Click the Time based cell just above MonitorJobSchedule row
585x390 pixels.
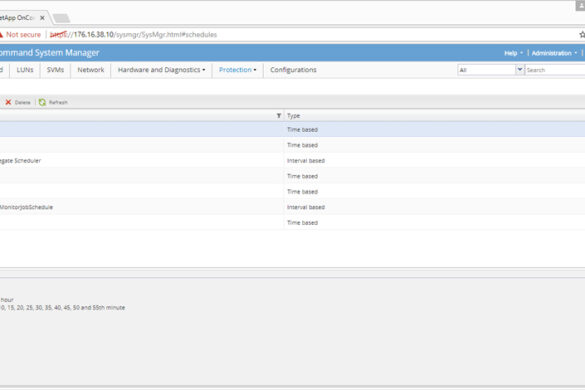pyautogui.click(x=302, y=192)
